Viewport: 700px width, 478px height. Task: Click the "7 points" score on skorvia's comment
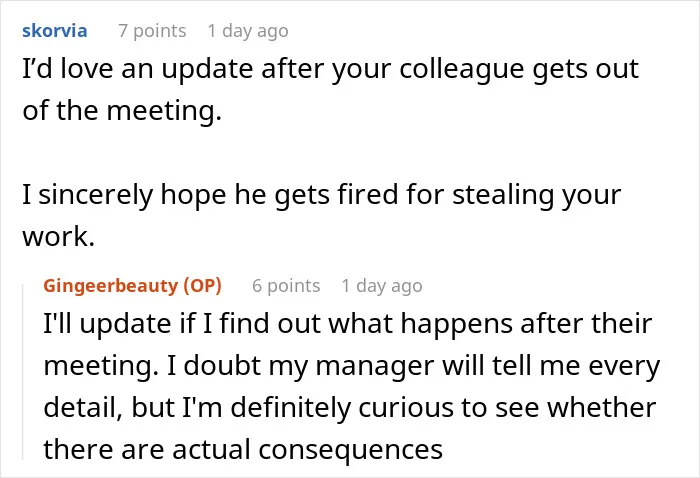pyautogui.click(x=152, y=31)
